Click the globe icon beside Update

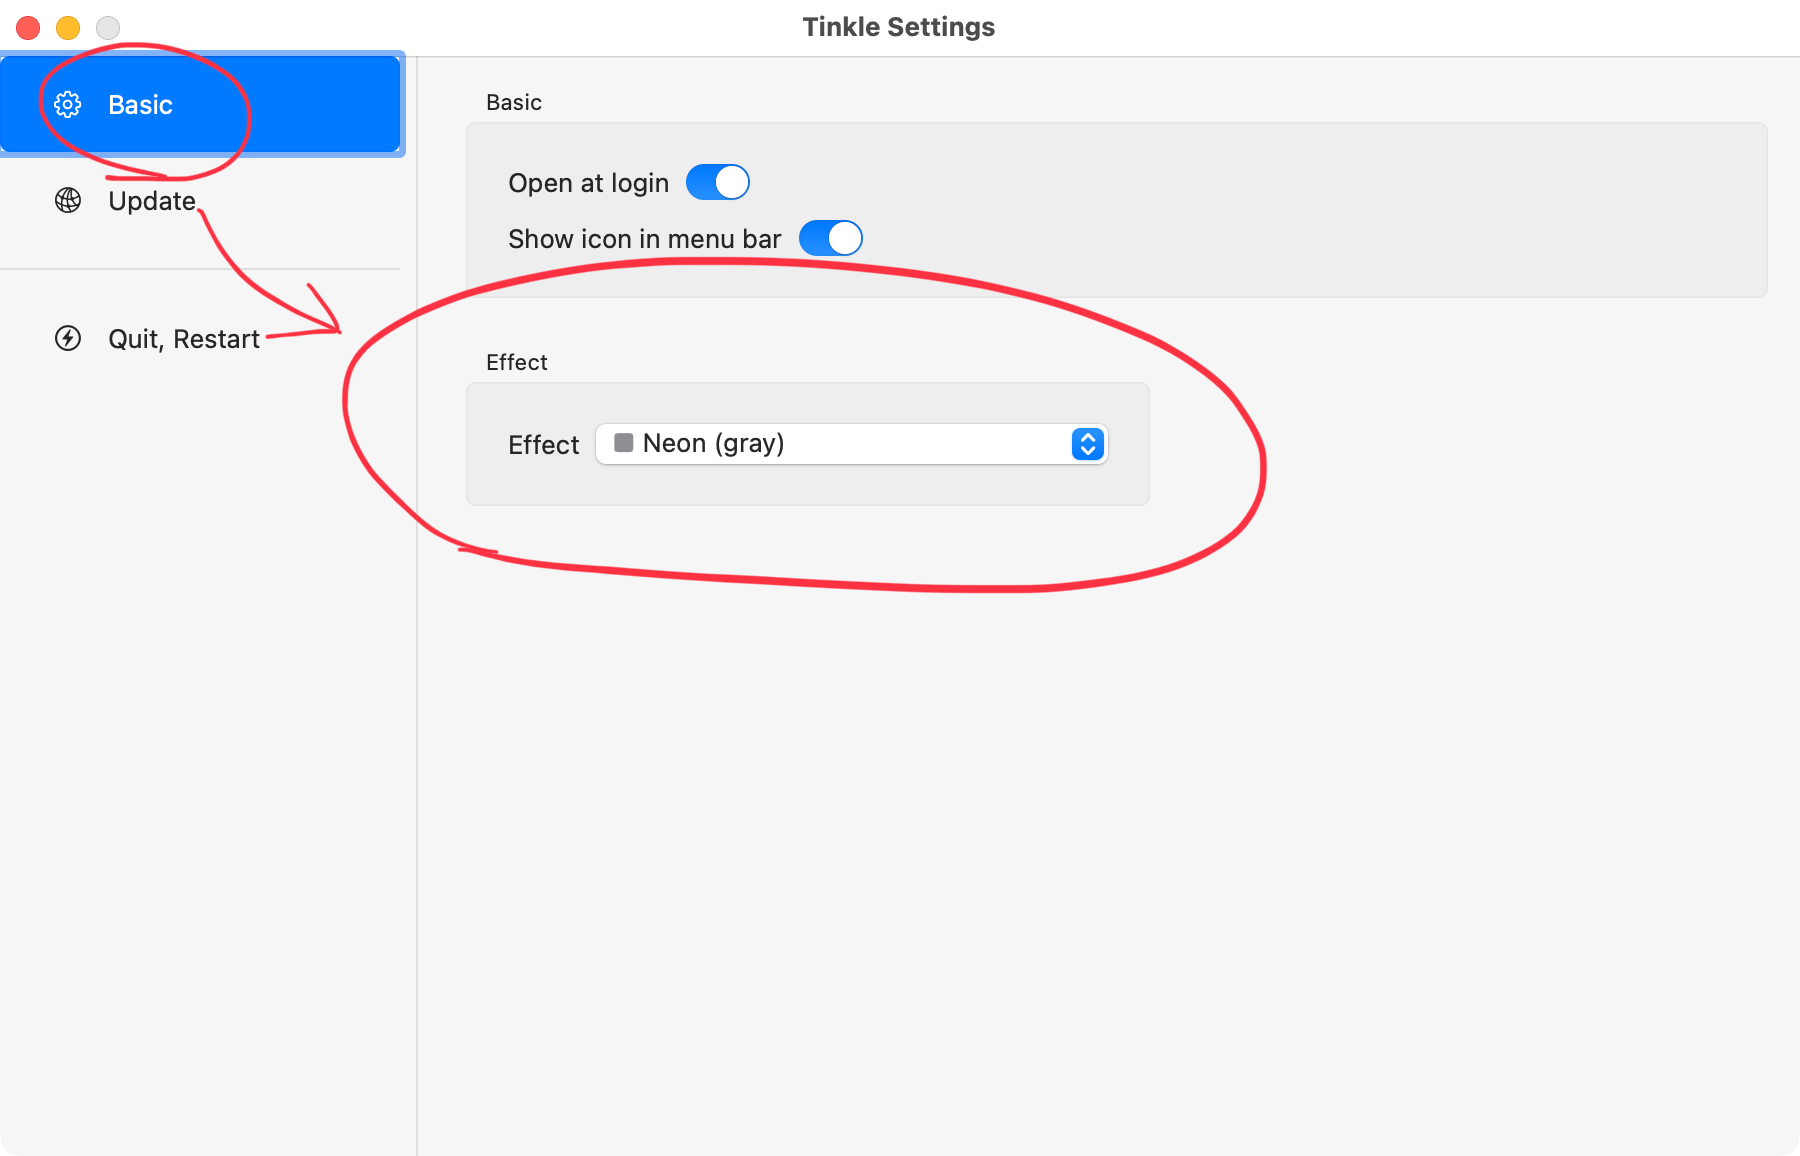tap(68, 201)
